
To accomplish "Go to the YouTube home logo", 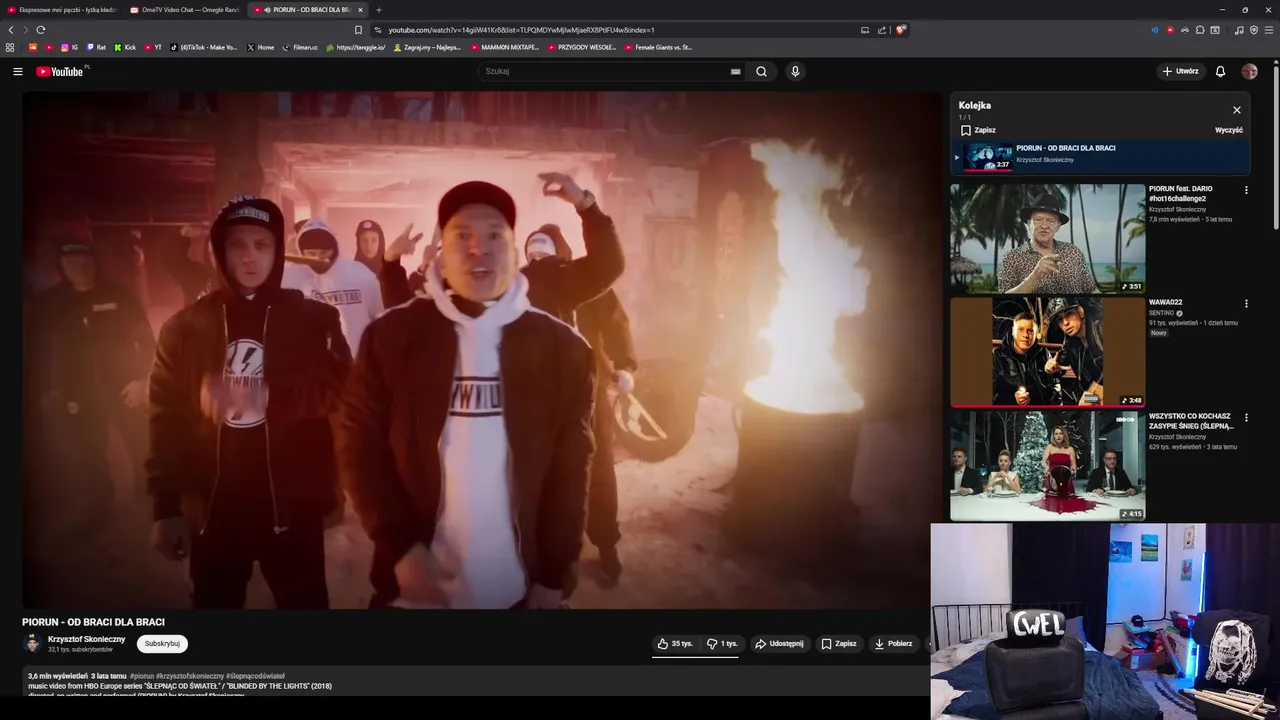I will pos(60,71).
